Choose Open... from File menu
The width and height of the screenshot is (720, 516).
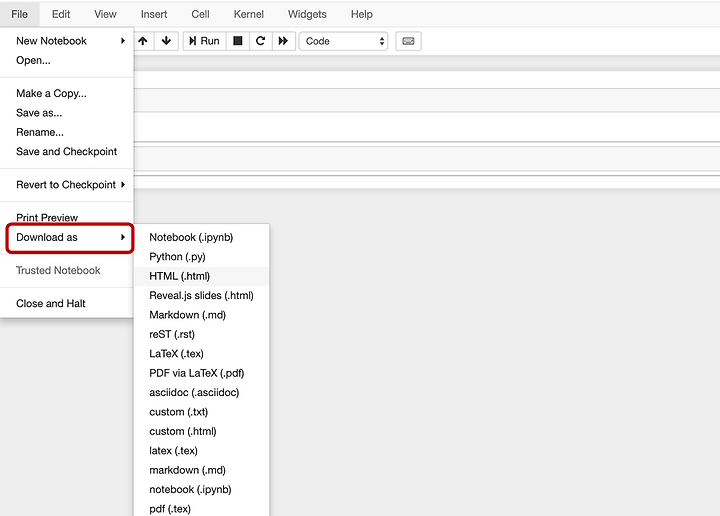67,60
